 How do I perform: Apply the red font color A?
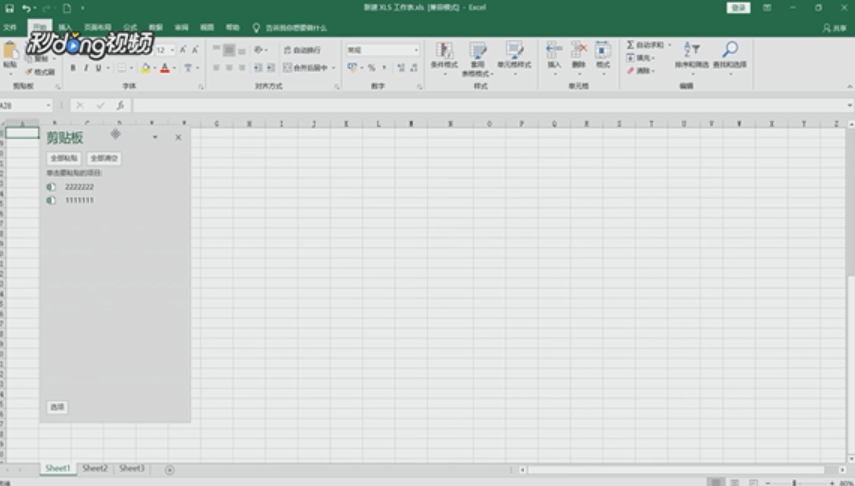click(165, 68)
